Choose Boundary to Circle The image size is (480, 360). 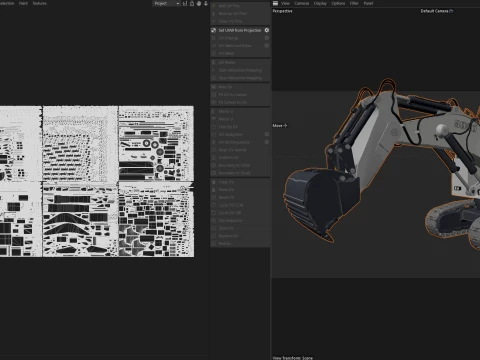(x=240, y=165)
